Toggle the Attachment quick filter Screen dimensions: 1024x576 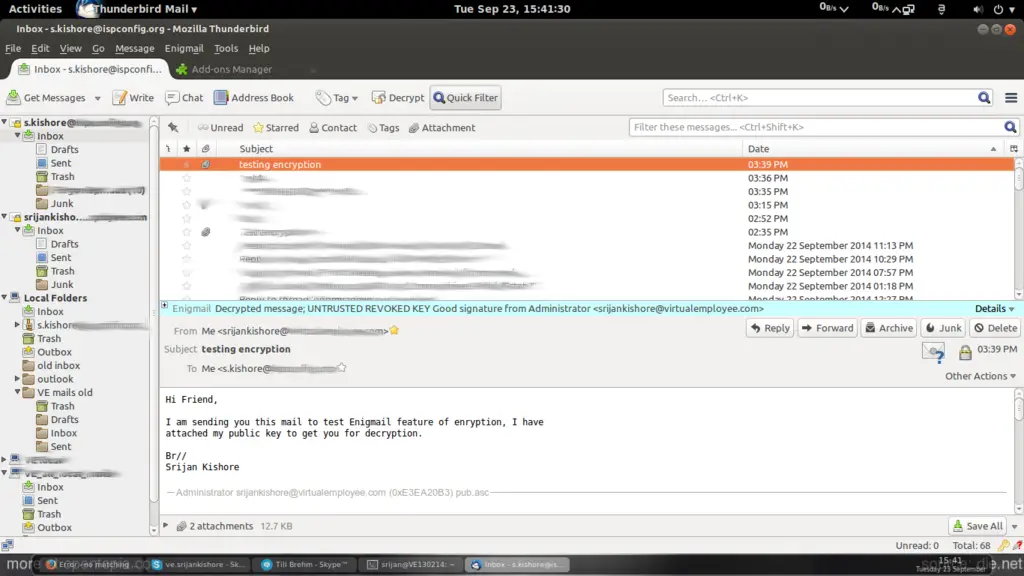(x=442, y=127)
